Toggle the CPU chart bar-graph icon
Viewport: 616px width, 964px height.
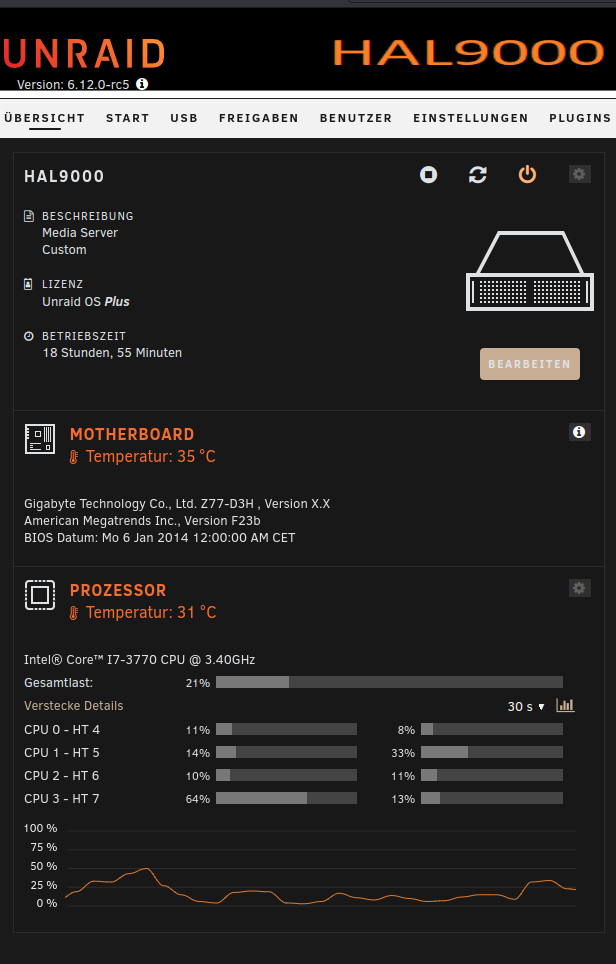(x=565, y=705)
